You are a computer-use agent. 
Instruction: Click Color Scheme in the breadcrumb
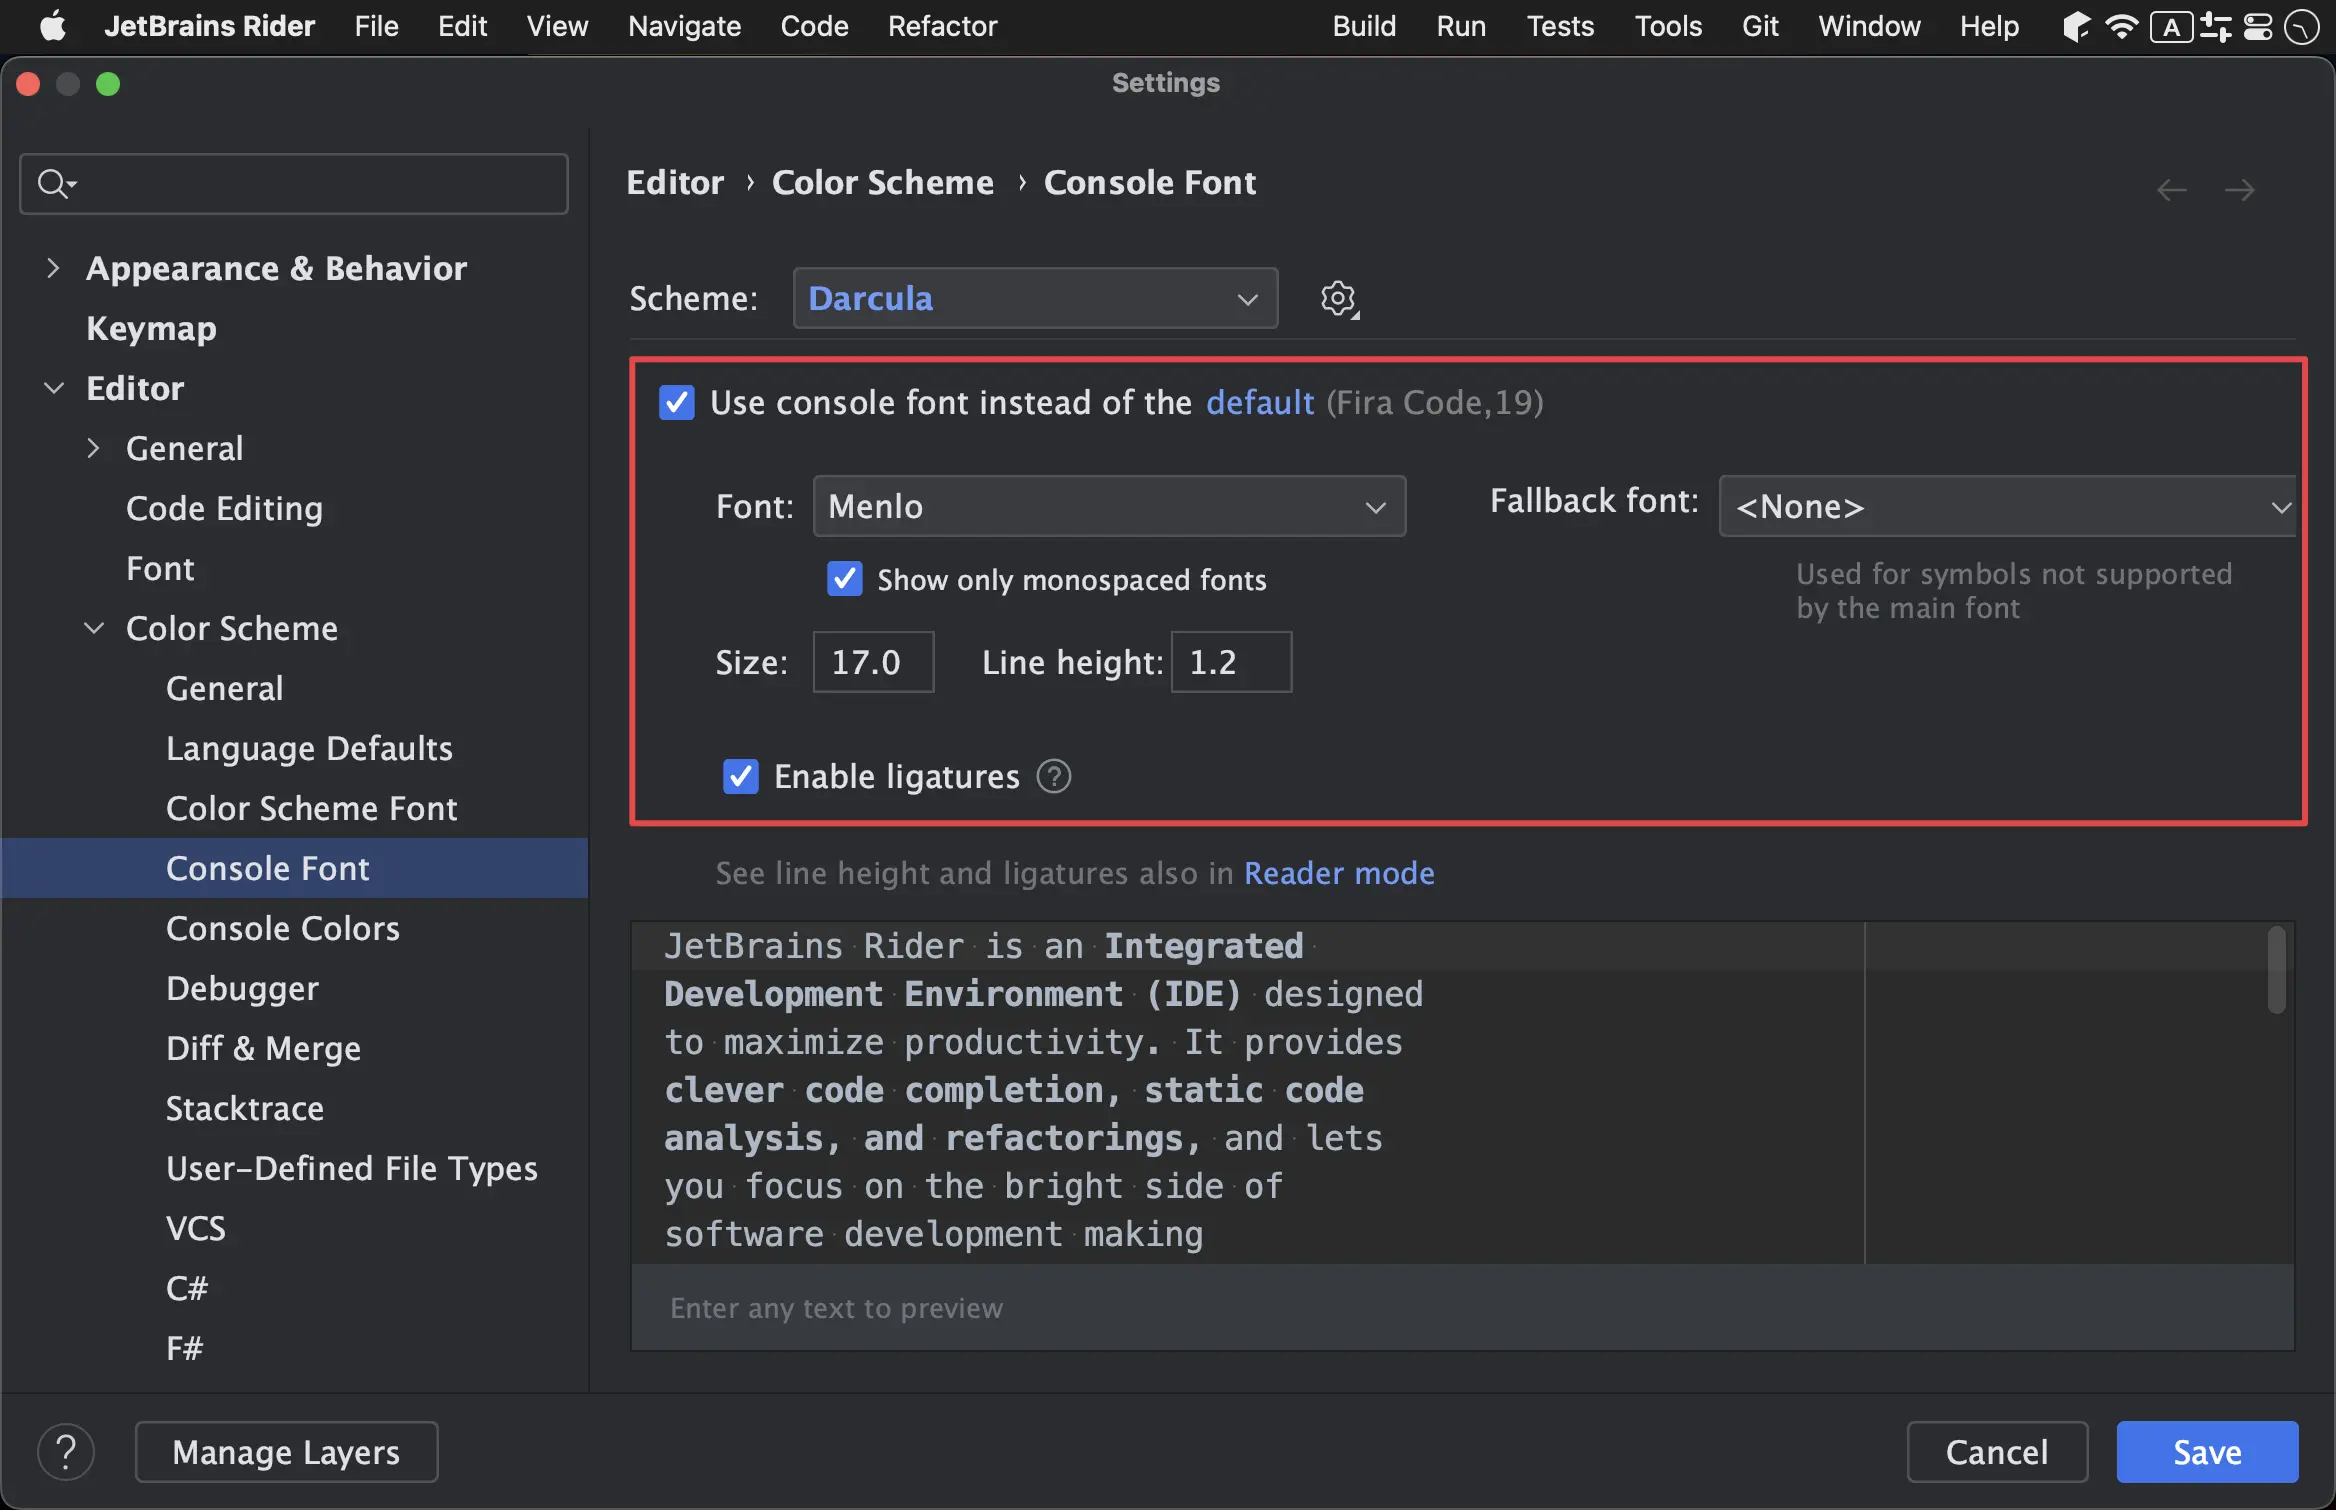(x=883, y=182)
